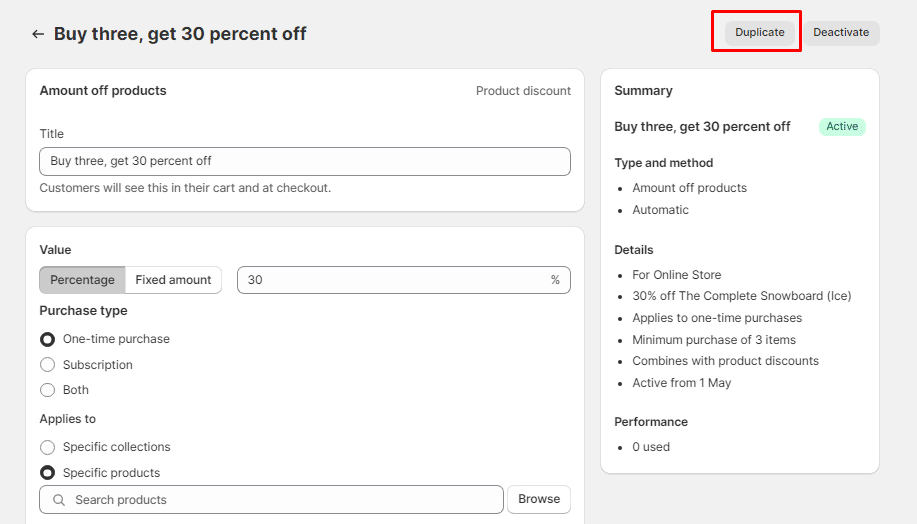Image resolution: width=917 pixels, height=524 pixels.
Task: Duplicate this discount
Action: pyautogui.click(x=759, y=32)
